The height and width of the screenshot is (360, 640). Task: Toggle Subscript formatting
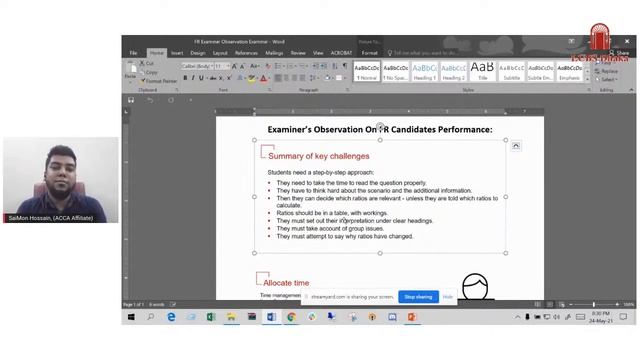(221, 78)
